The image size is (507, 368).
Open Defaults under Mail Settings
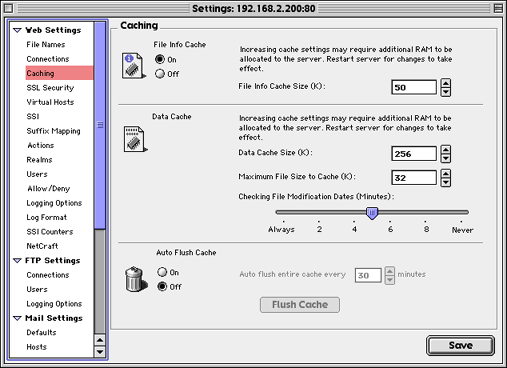(x=41, y=332)
